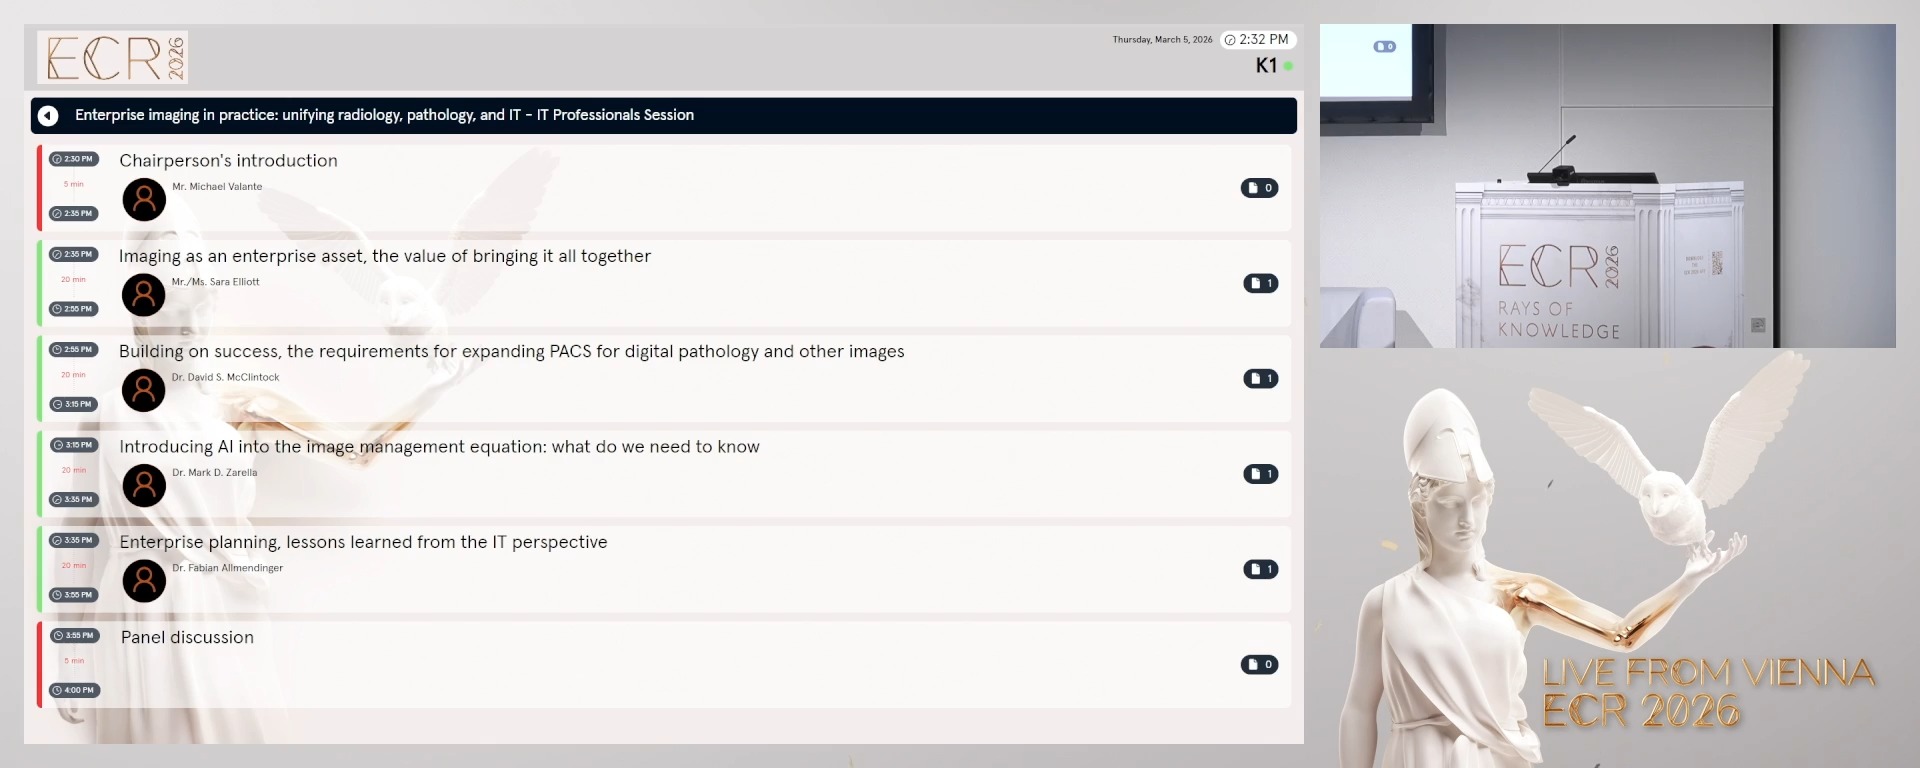The width and height of the screenshot is (1920, 768).
Task: Click the K1 room status indicator
Action: coord(1273,66)
